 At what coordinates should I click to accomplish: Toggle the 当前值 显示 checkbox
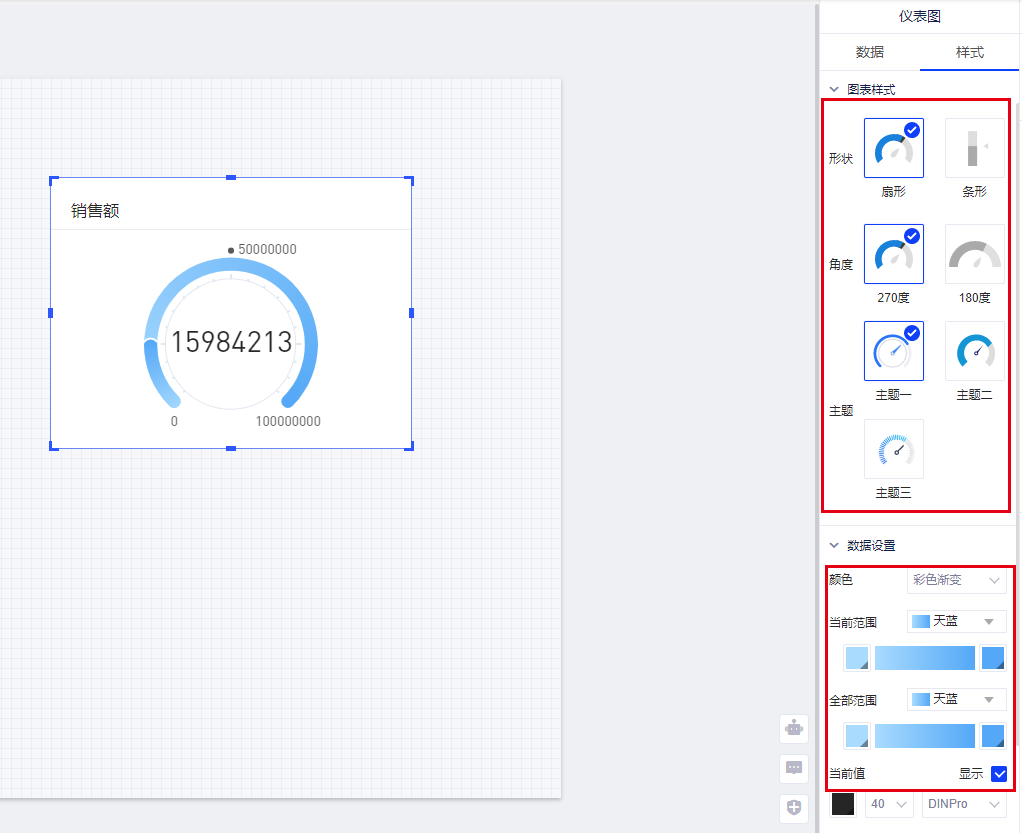(x=998, y=773)
